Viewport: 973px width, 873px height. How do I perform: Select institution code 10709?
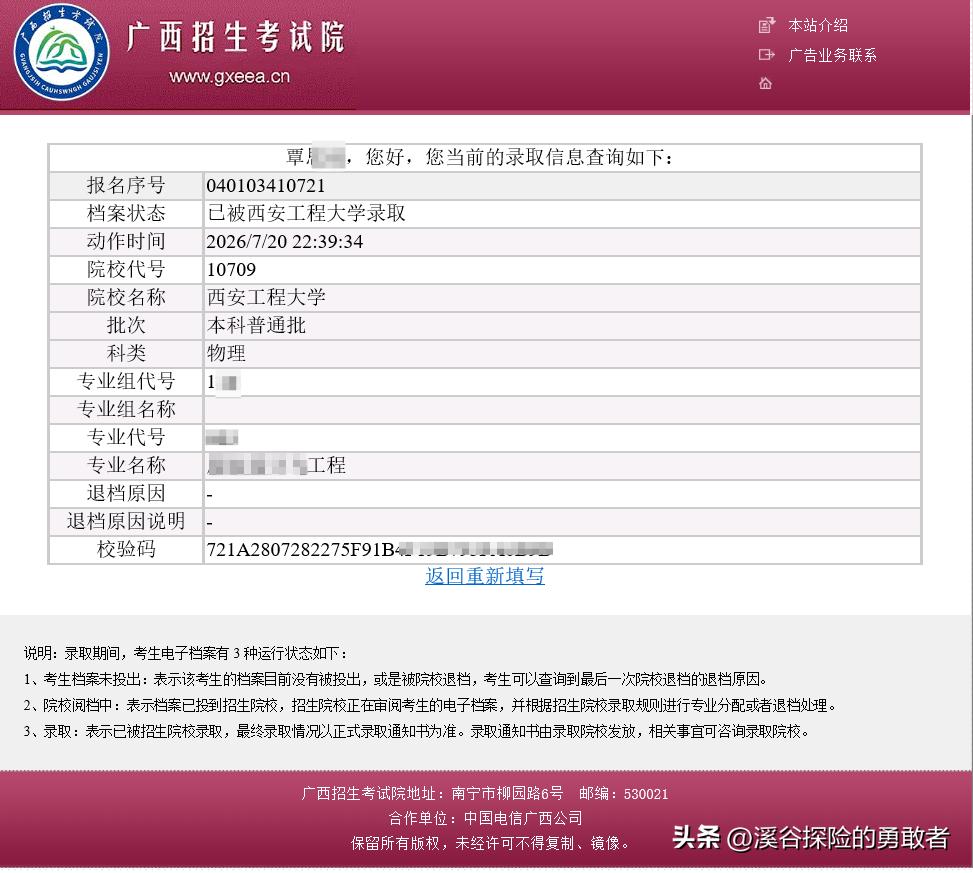click(231, 269)
